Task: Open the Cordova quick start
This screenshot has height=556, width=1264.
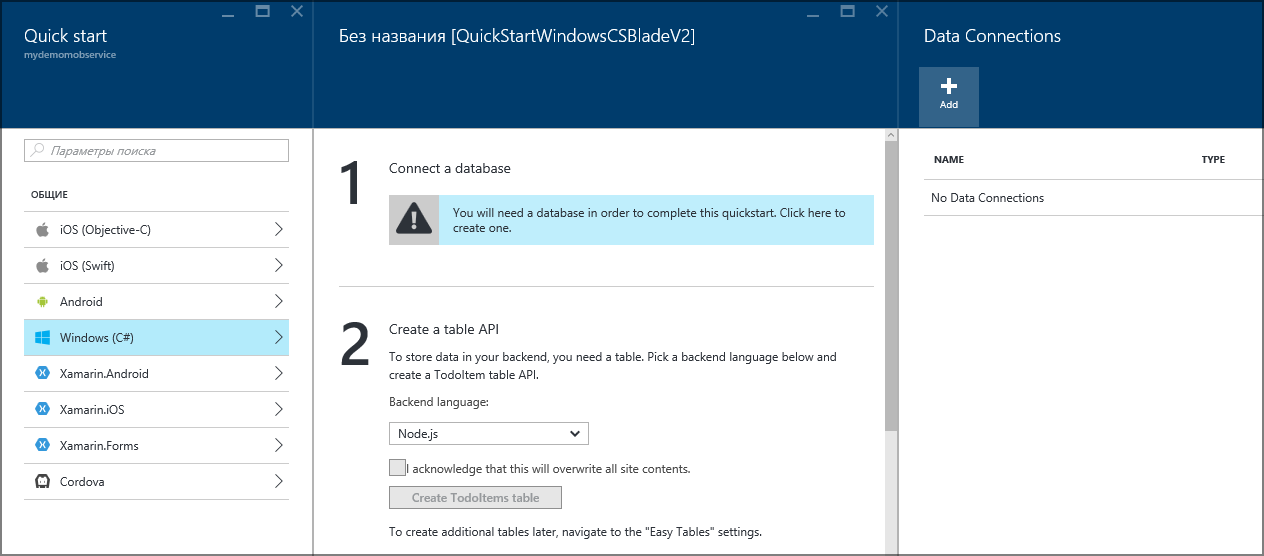Action: click(x=156, y=481)
